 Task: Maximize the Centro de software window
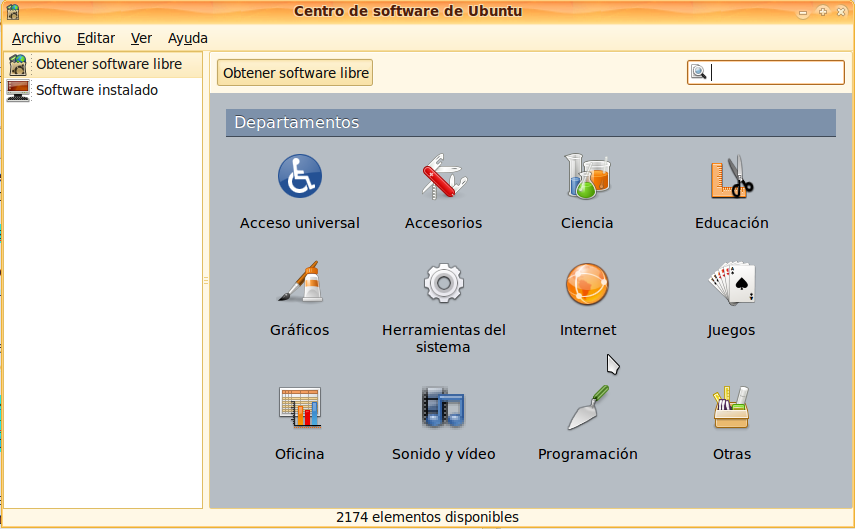coord(822,11)
